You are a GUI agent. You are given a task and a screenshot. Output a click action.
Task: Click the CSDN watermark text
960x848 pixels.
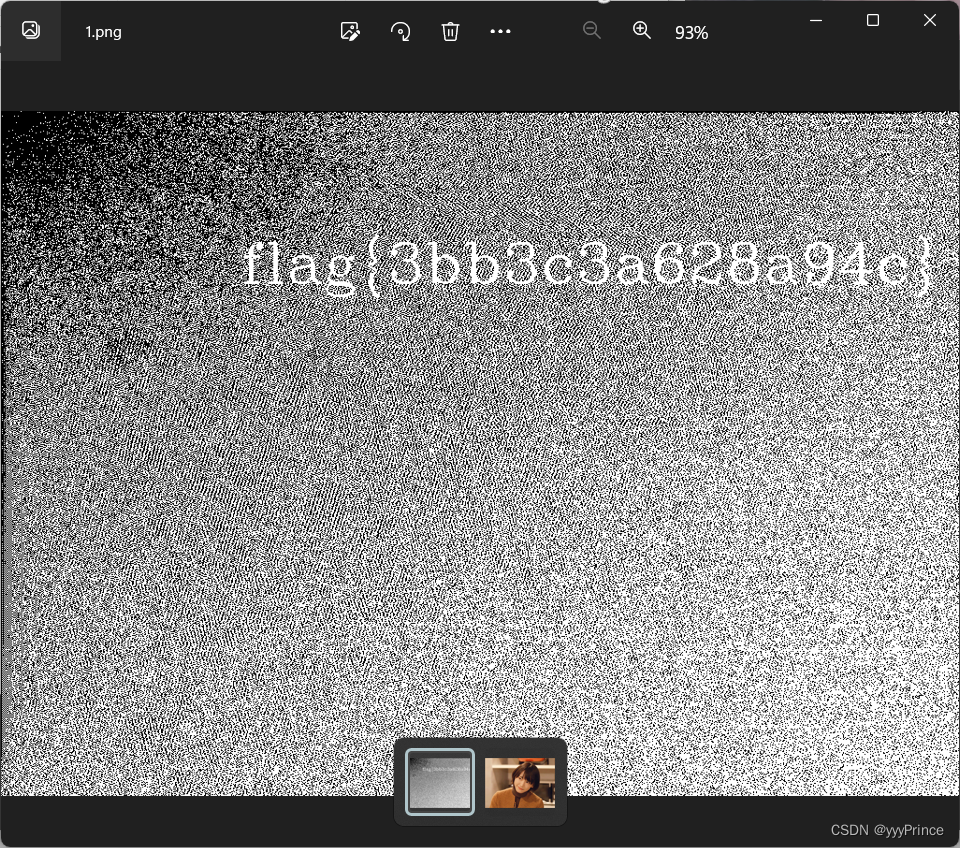tap(887, 830)
